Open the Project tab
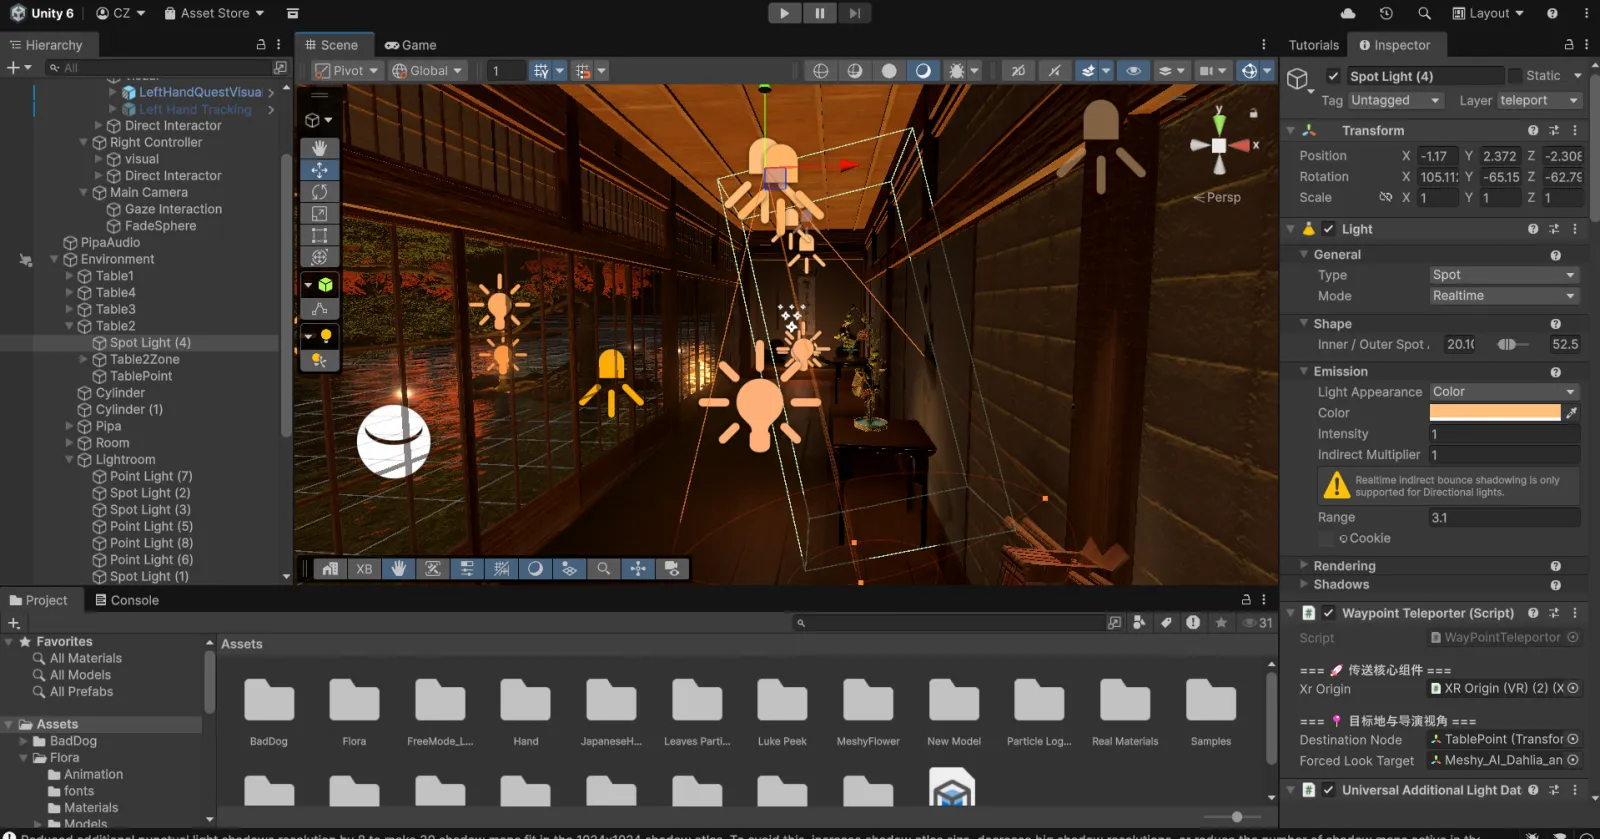 39,600
